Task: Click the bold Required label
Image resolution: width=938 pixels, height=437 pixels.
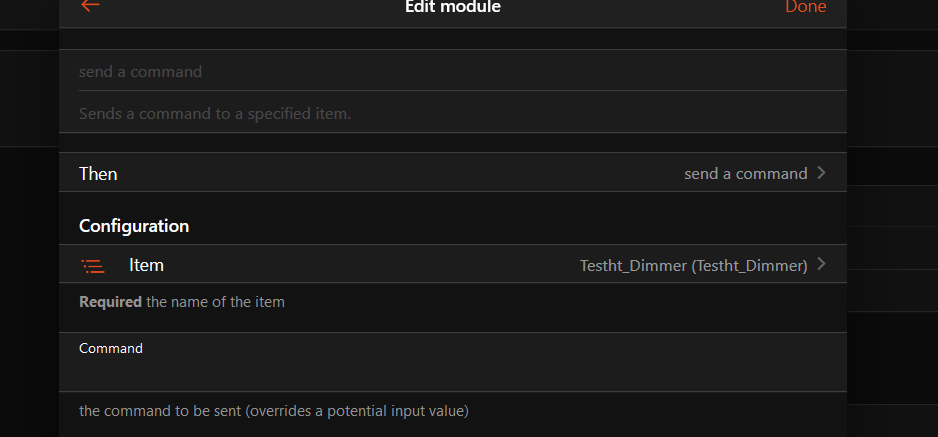Action: 110,302
